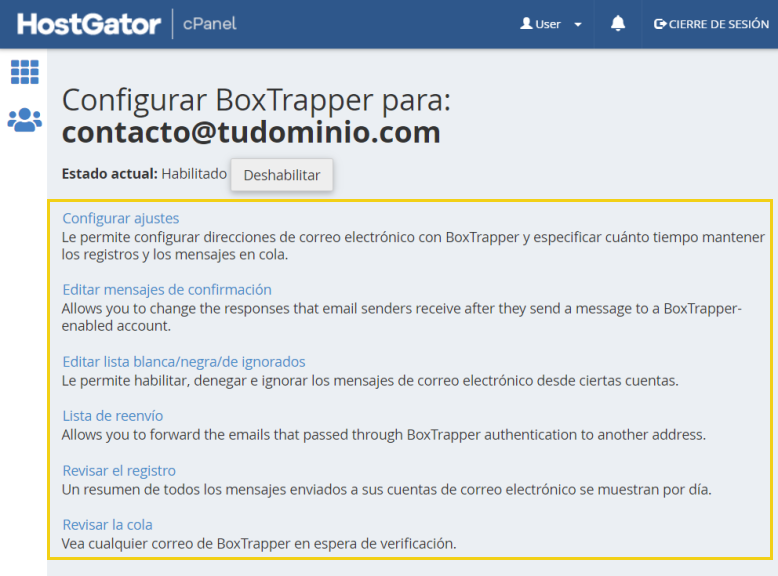Click the 'Configurar BoxTrapper para:' title
Viewport: 778px width, 576px height.
256,100
